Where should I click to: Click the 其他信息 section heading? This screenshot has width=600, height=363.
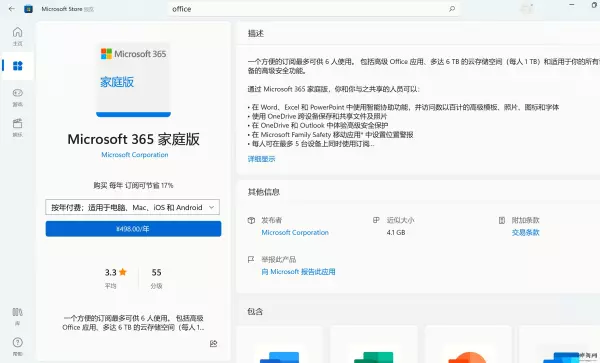264,192
